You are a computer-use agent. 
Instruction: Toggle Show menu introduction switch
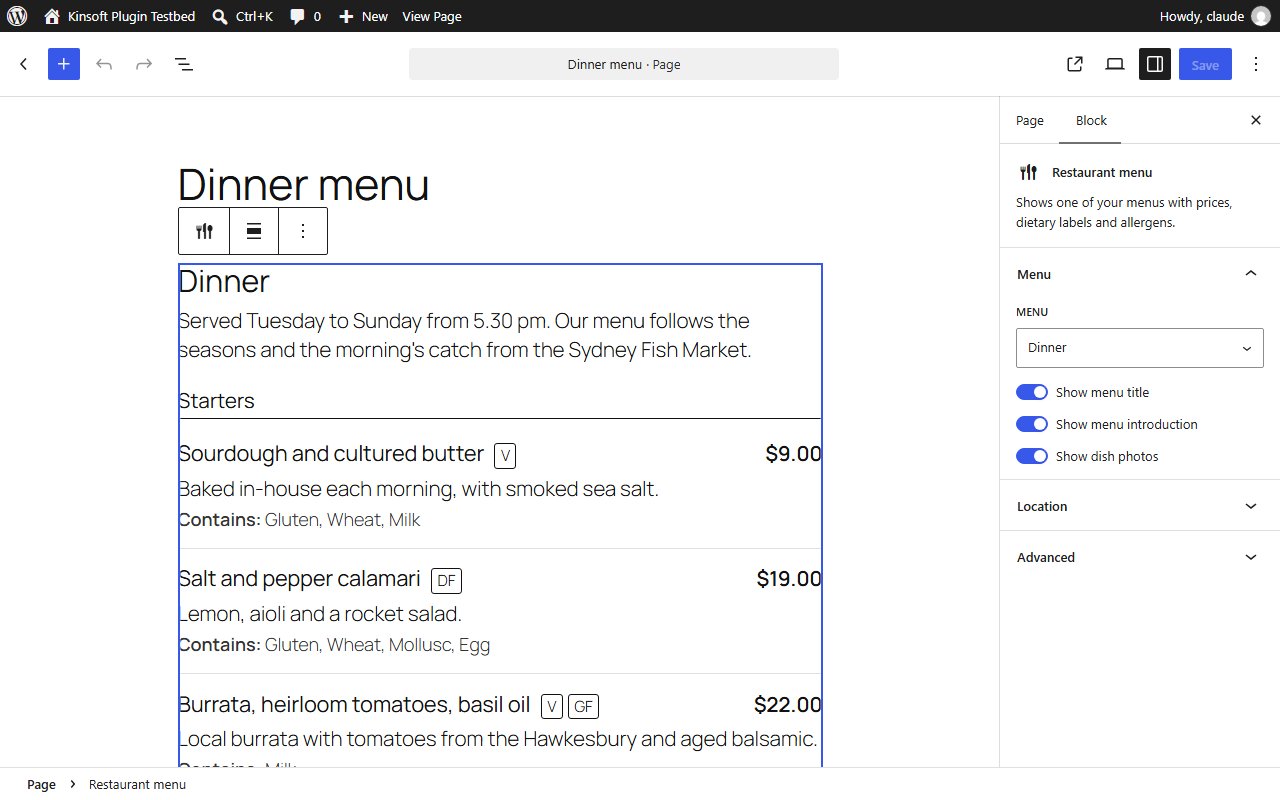(x=1032, y=424)
